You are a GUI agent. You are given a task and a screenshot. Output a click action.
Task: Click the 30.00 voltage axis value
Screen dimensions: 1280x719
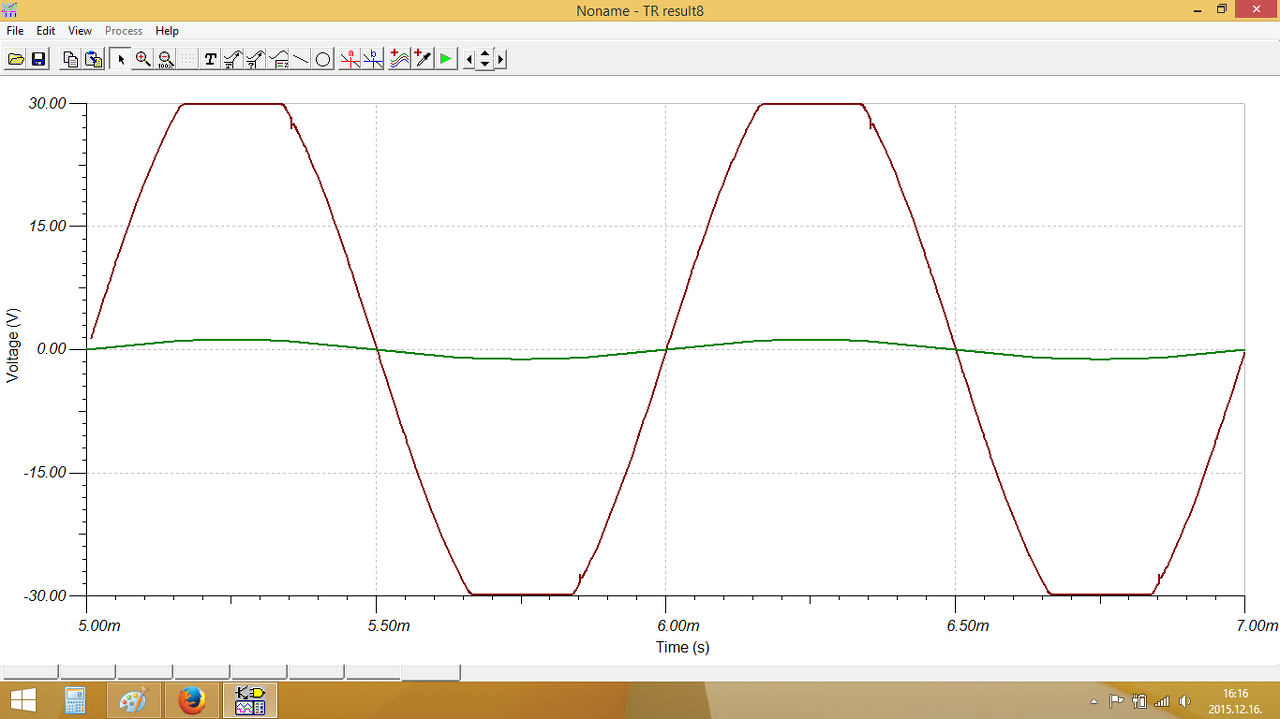(47, 103)
